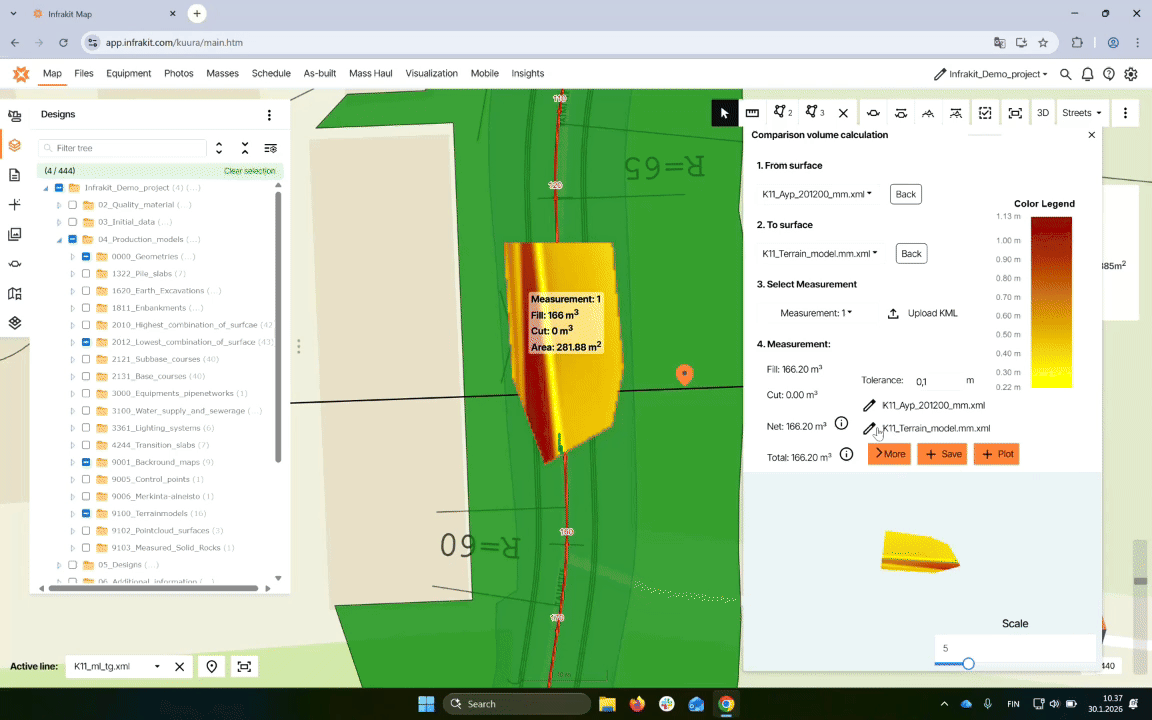Click the Save button
The height and width of the screenshot is (720, 1152).
942,454
